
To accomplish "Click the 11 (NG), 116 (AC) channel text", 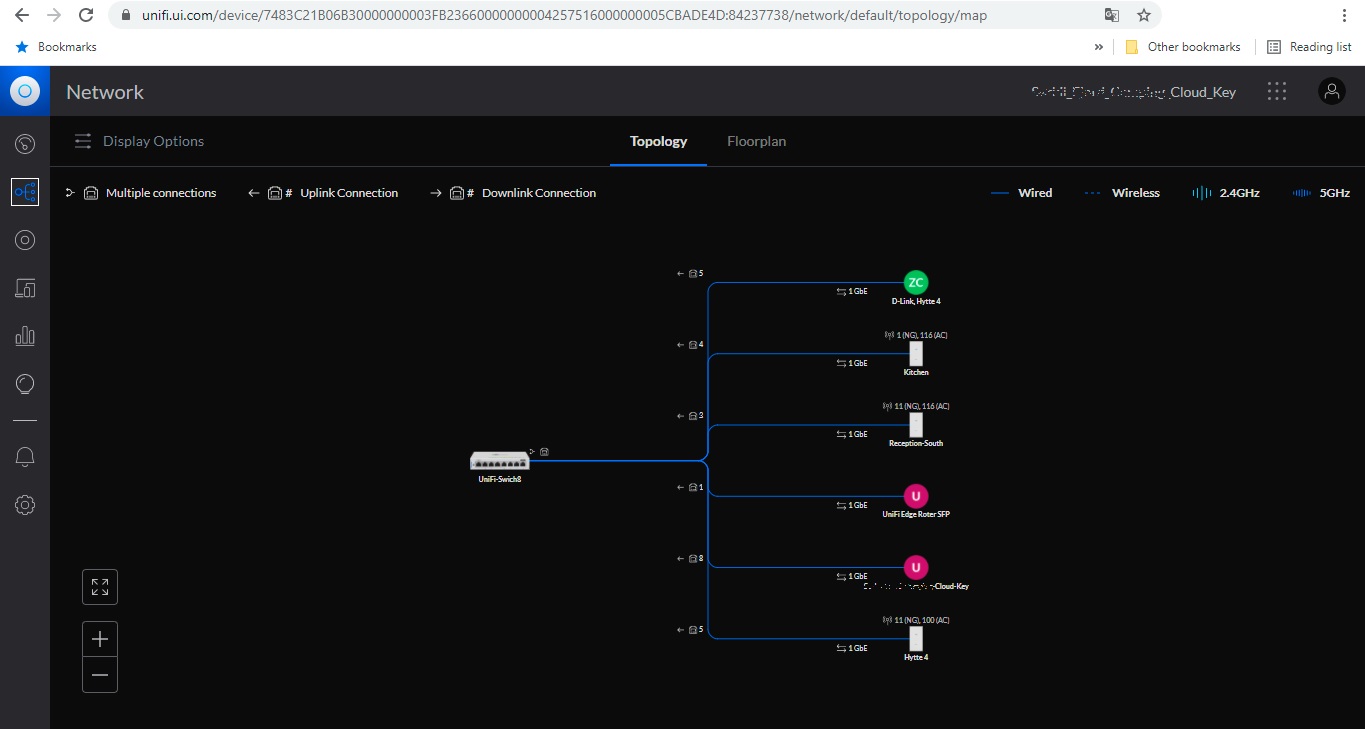I will [x=916, y=406].
